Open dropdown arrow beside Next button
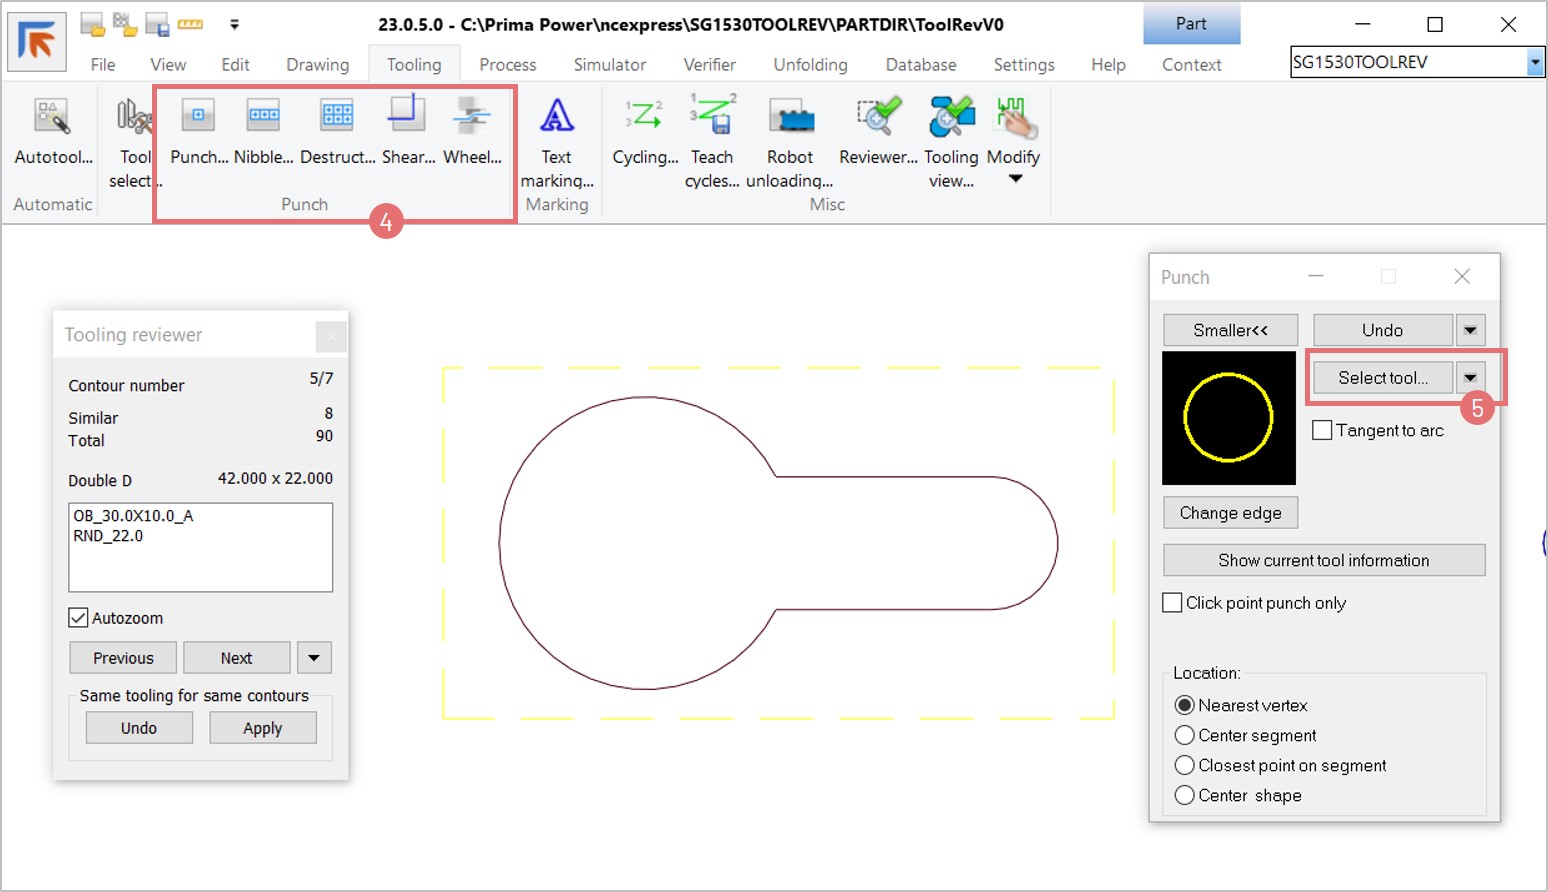 (x=314, y=658)
